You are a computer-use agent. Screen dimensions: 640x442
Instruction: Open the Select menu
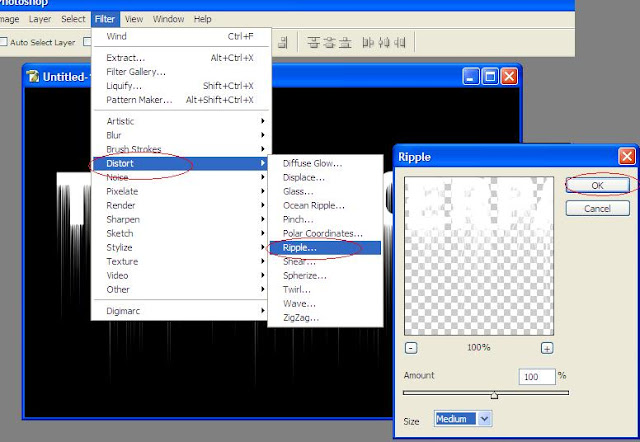(73, 19)
